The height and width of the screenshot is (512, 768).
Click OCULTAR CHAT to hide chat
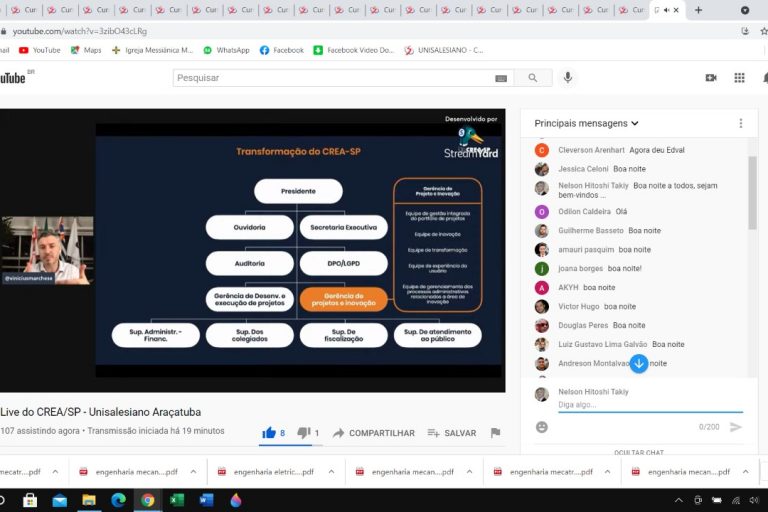(x=639, y=452)
